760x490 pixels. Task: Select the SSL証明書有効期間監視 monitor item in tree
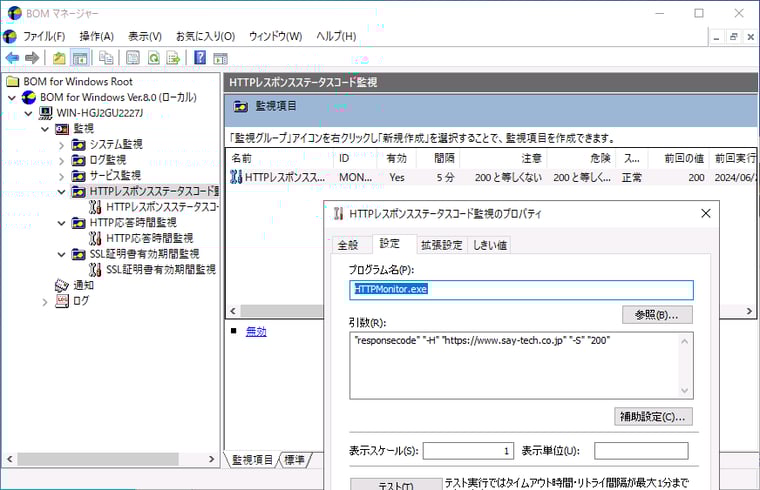click(x=161, y=269)
